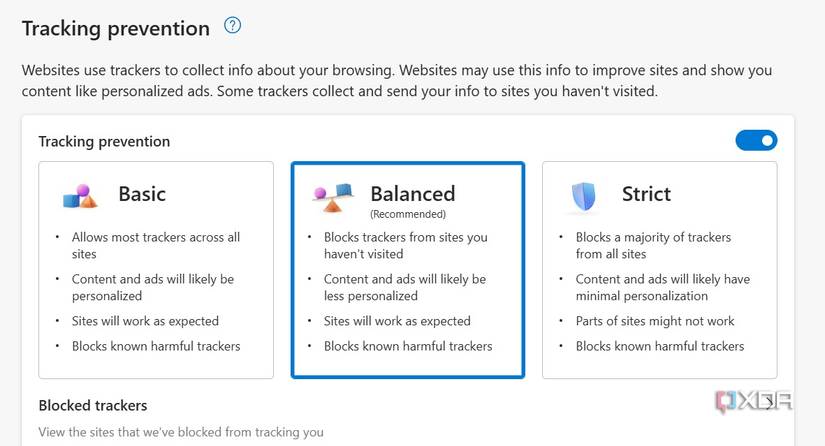Click the "Websites use trackers" description paragraph
The height and width of the screenshot is (446, 825).
tap(397, 81)
